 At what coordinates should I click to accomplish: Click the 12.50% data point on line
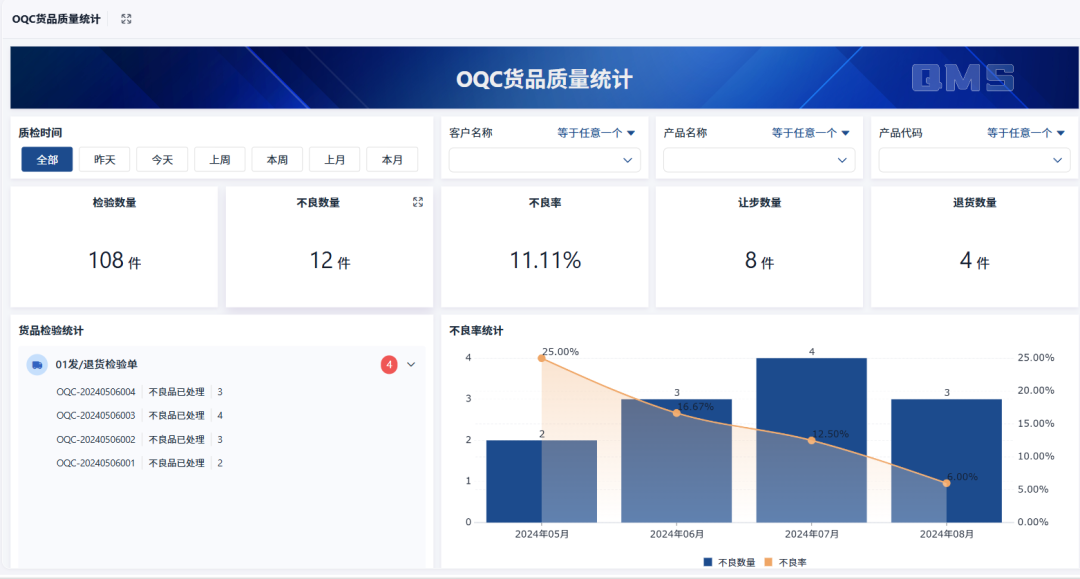pos(811,440)
